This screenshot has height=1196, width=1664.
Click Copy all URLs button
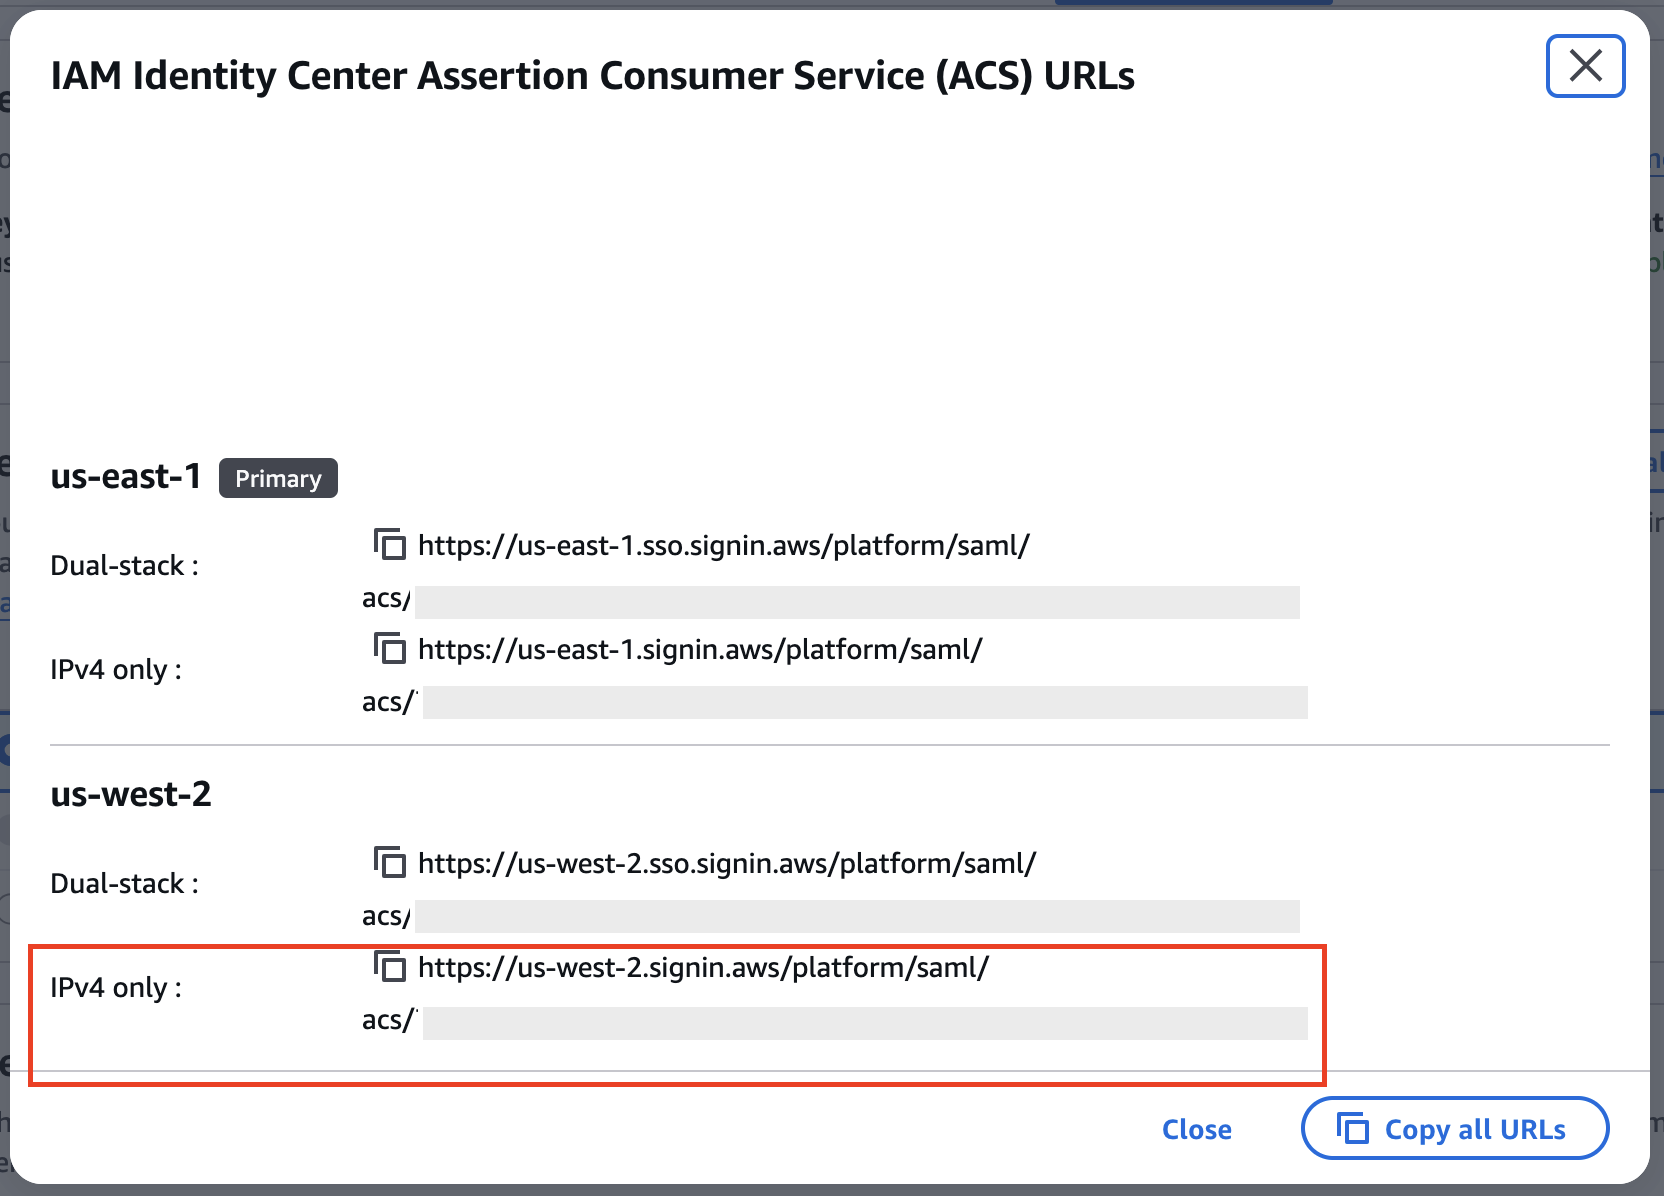(x=1454, y=1129)
